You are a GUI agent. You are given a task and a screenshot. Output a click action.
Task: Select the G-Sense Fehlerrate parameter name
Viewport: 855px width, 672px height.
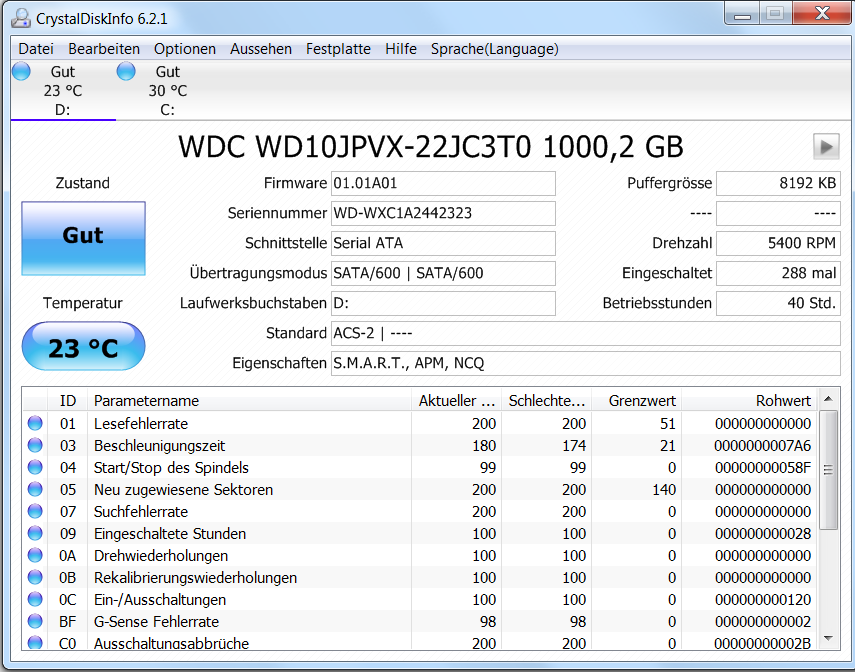coord(156,622)
